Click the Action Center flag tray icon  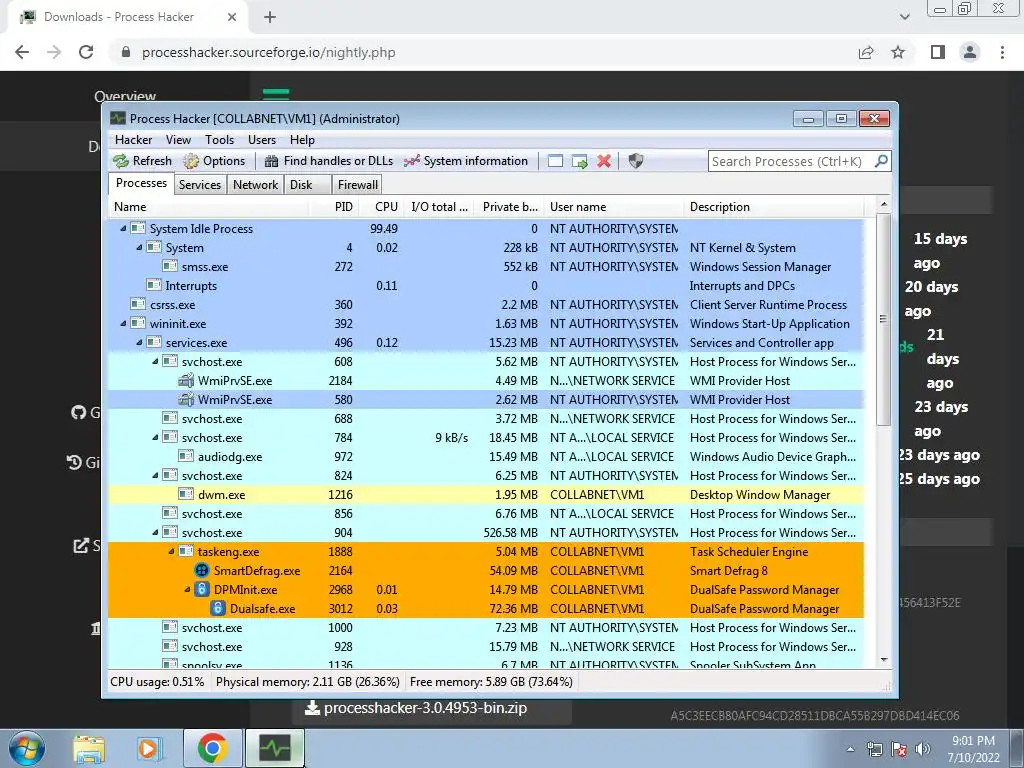point(899,749)
